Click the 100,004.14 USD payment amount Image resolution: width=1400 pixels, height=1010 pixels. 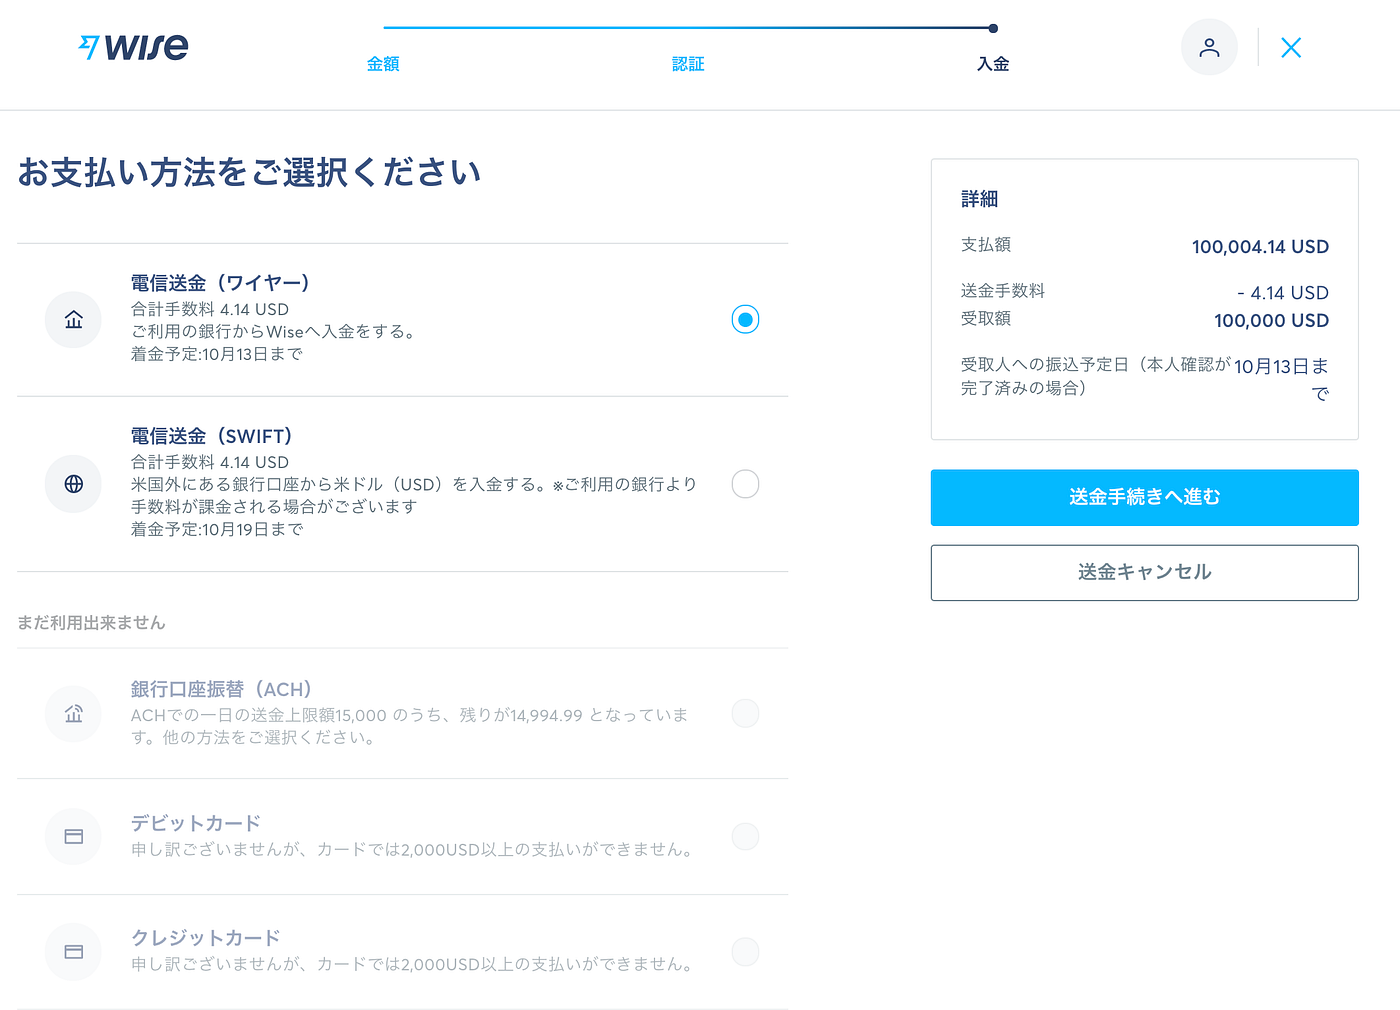click(x=1260, y=247)
